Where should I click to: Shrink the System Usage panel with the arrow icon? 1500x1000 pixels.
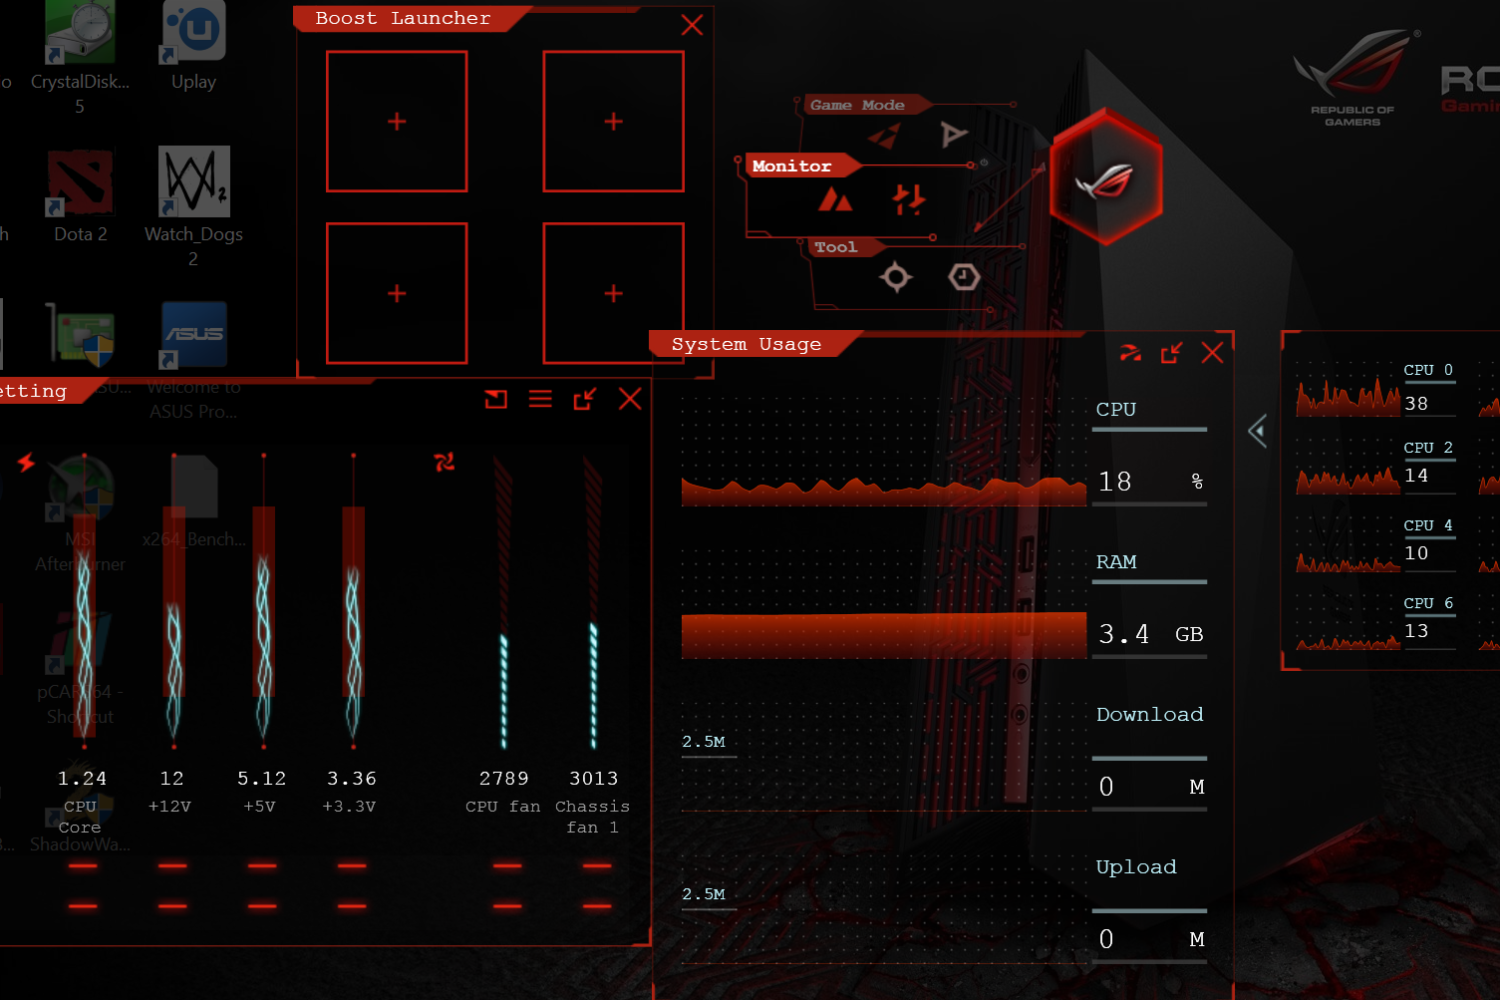(1171, 353)
